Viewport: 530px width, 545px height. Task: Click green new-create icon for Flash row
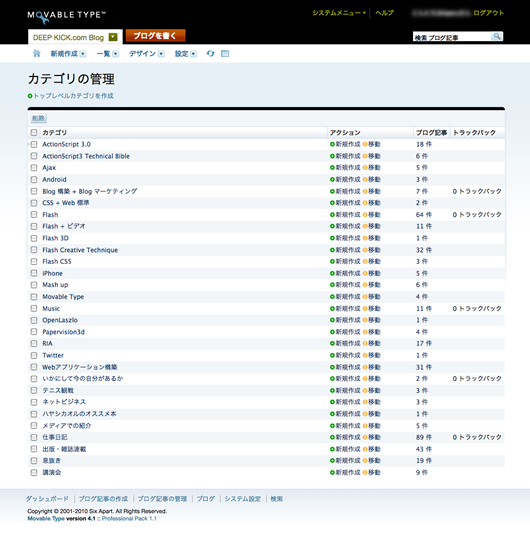click(332, 214)
